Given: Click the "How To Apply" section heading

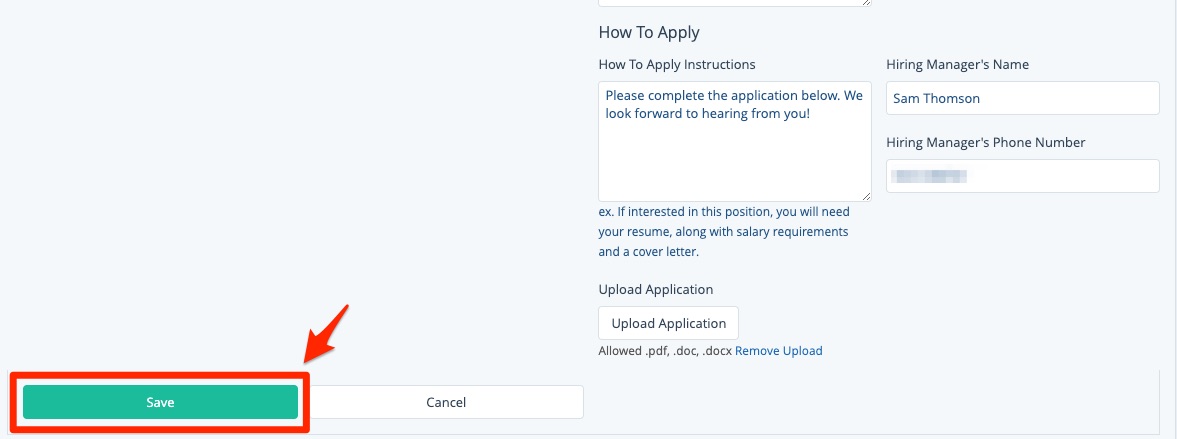Looking at the screenshot, I should pos(649,32).
